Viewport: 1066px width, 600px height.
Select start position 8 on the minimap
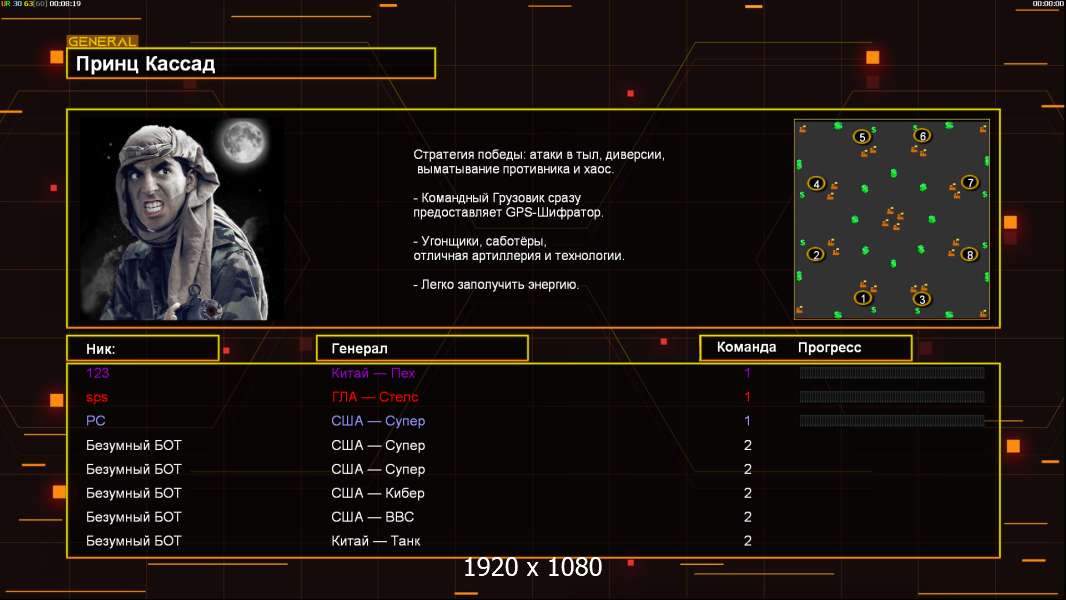click(x=969, y=254)
